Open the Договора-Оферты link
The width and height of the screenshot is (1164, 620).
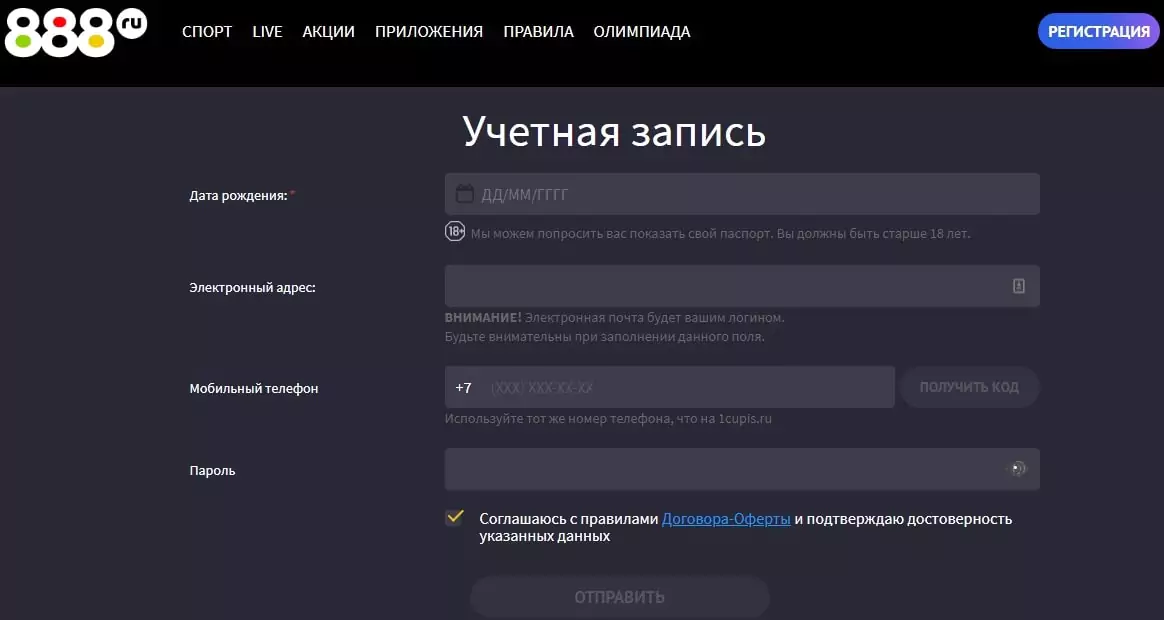(x=726, y=519)
